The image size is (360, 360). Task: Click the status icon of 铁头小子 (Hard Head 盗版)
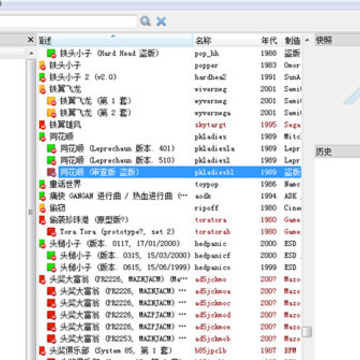pos(51,53)
